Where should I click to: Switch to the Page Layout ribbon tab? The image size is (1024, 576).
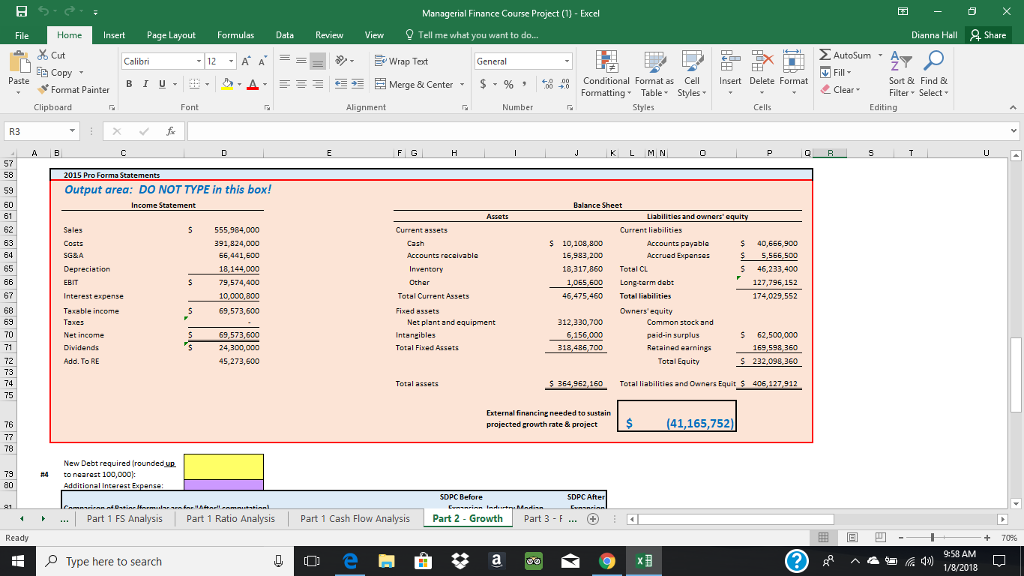[x=171, y=35]
